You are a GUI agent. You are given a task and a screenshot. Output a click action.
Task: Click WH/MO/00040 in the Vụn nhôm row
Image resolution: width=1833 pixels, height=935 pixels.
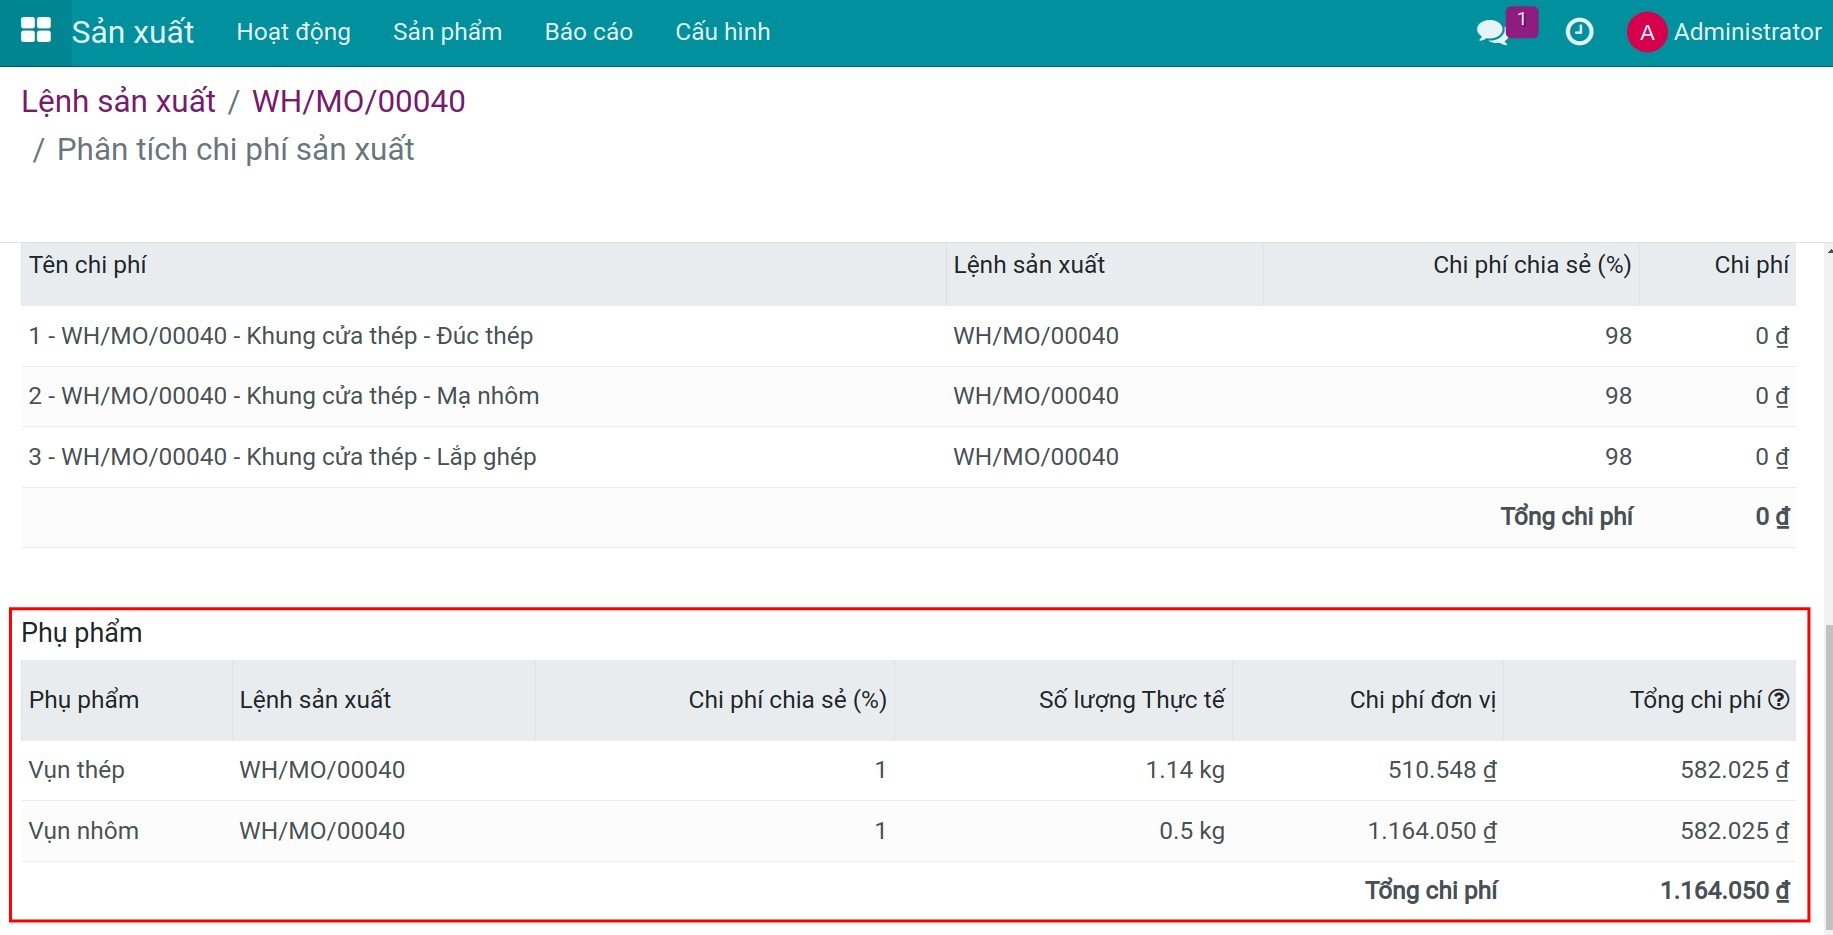[x=322, y=831]
